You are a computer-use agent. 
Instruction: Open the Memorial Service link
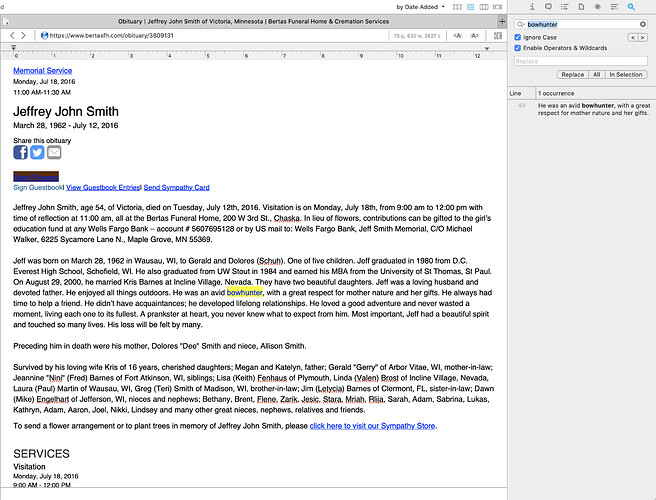[x=43, y=71]
